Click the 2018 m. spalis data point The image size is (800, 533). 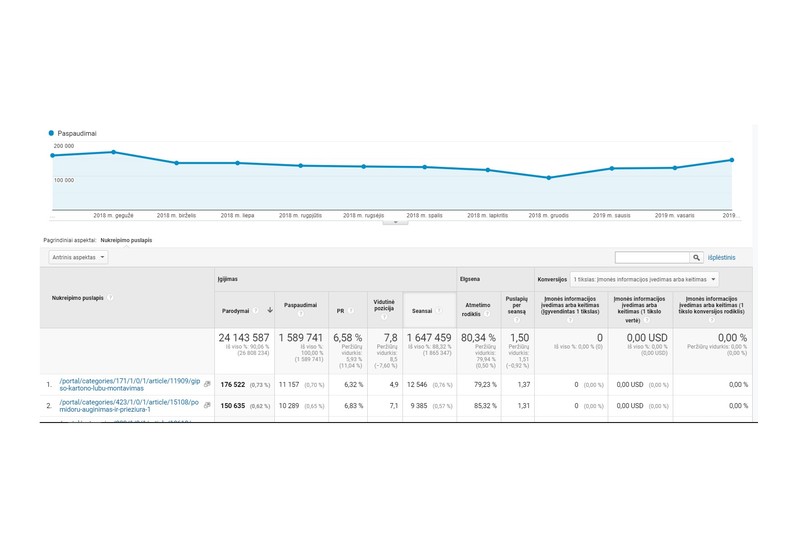425,167
